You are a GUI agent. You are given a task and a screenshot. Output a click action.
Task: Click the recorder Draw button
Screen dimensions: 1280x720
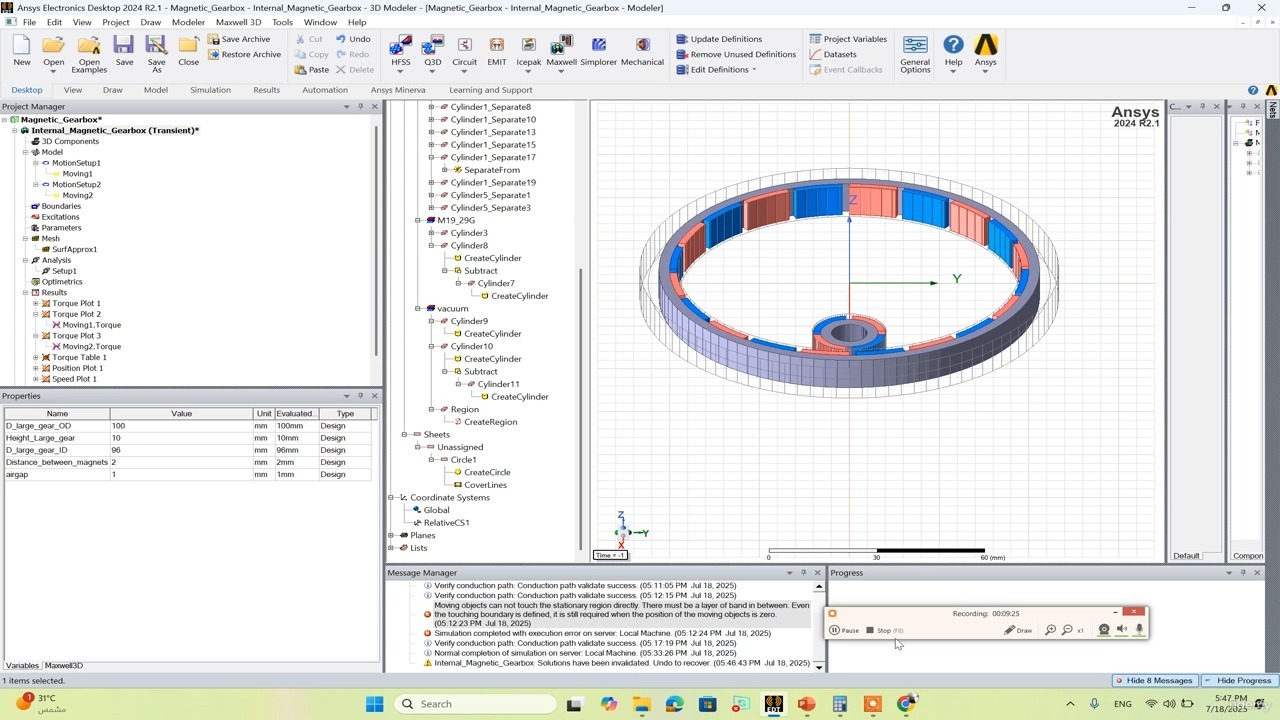click(1018, 630)
